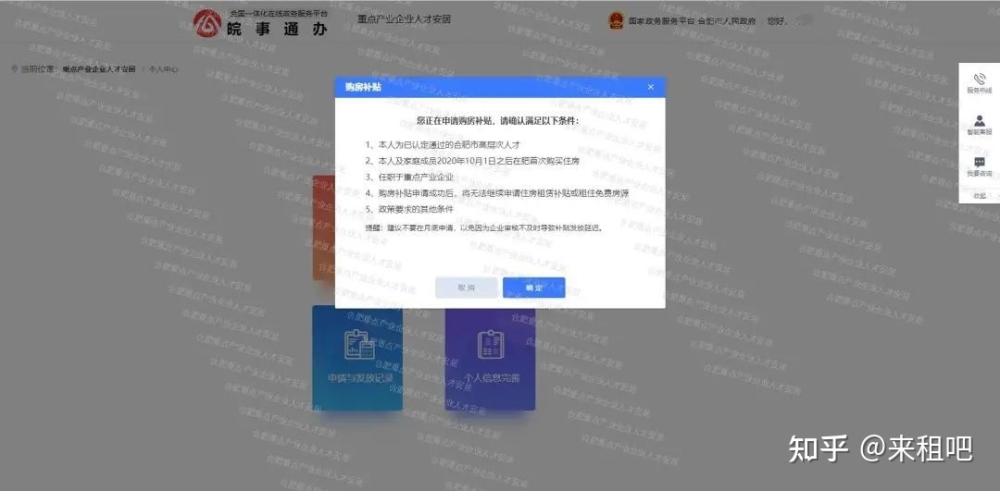This screenshot has height=491, width=1000.
Task: Click the 皖事通办 logo
Action: (x=261, y=23)
